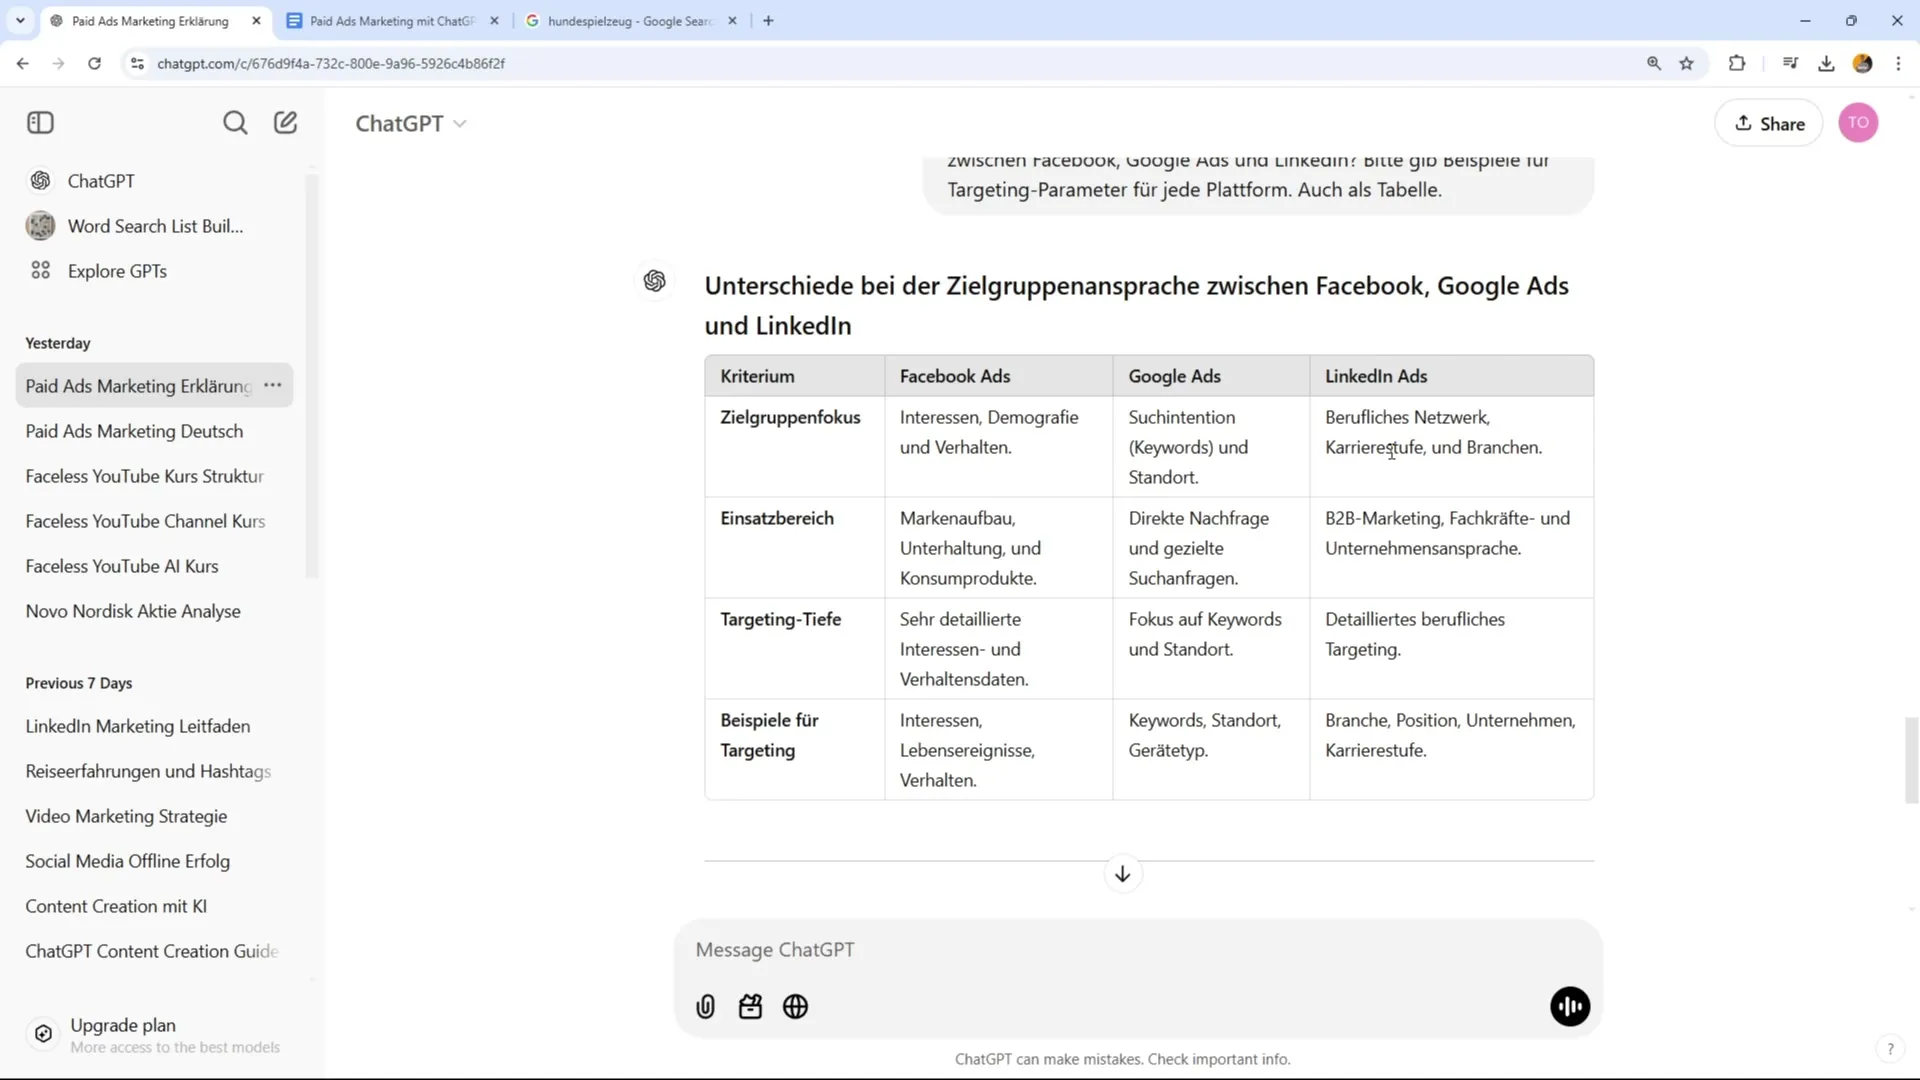The height and width of the screenshot is (1080, 1920).
Task: Click the Share button
Action: (1769, 123)
